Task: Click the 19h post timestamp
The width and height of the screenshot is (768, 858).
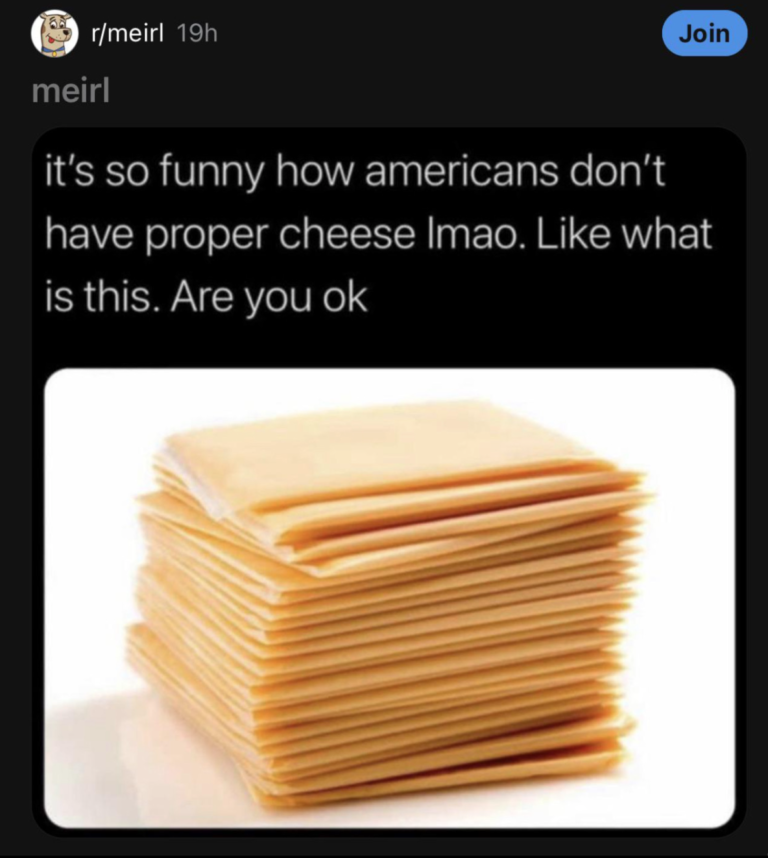Action: pyautogui.click(x=197, y=34)
